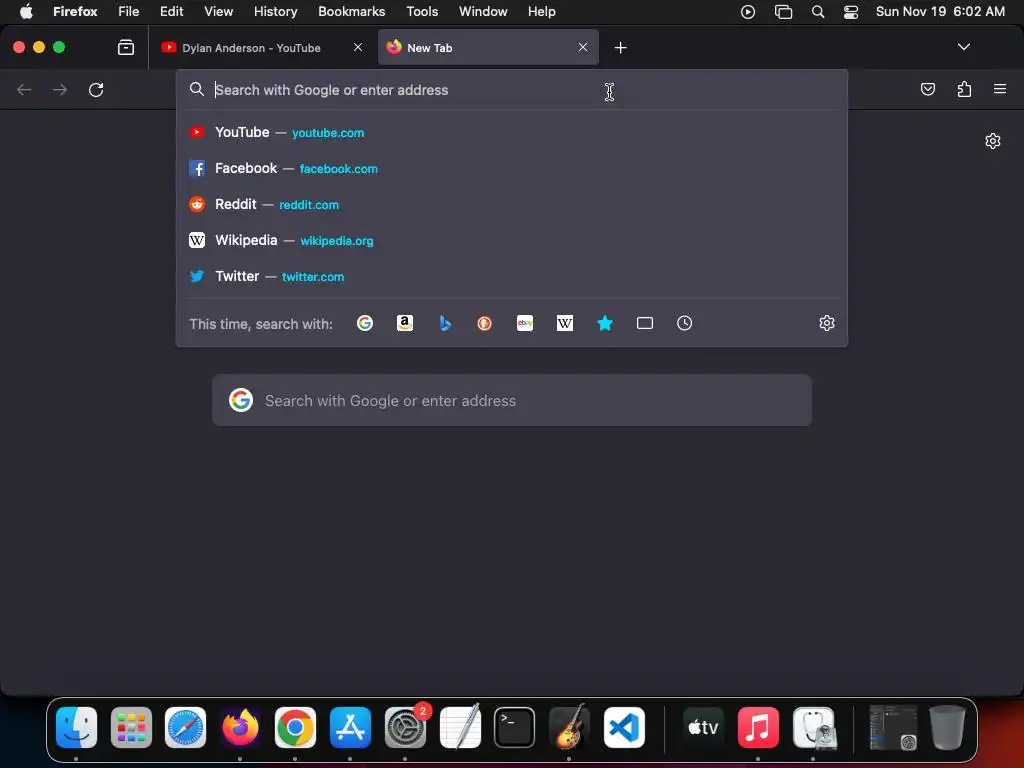Click the screen mirroring icon in the menu bar
The image size is (1024, 768).
783,12
